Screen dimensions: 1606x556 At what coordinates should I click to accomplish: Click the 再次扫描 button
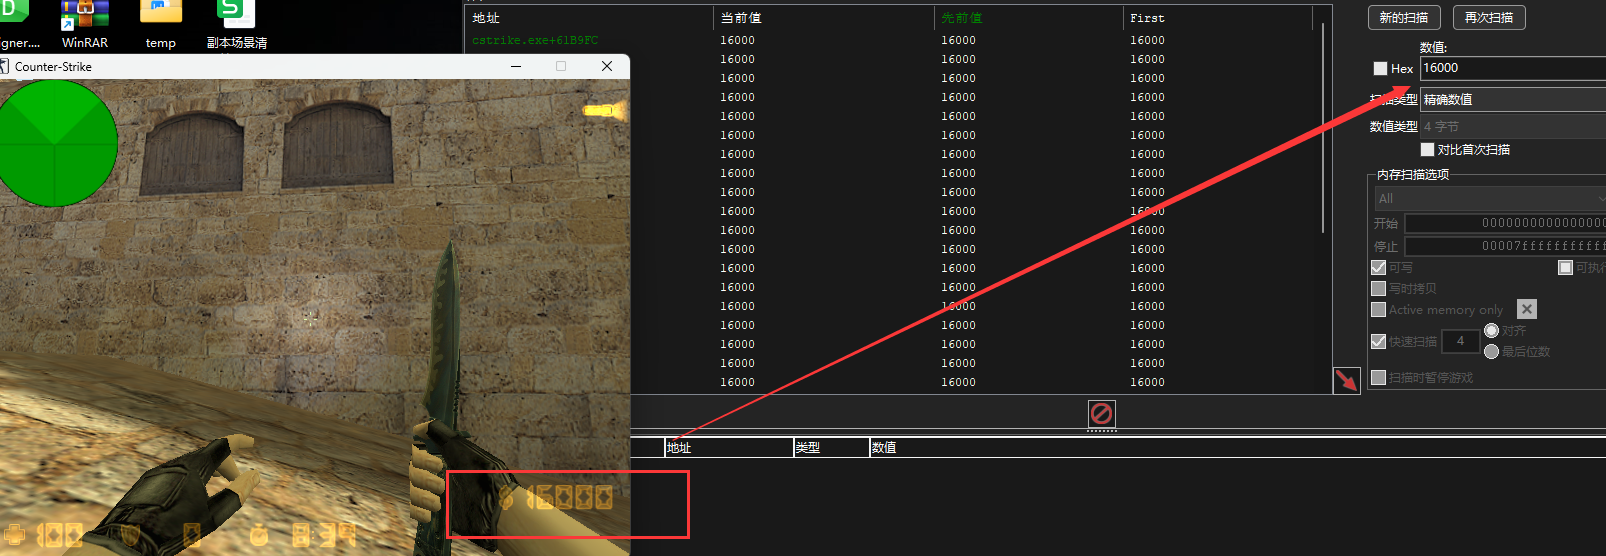click(x=1489, y=17)
